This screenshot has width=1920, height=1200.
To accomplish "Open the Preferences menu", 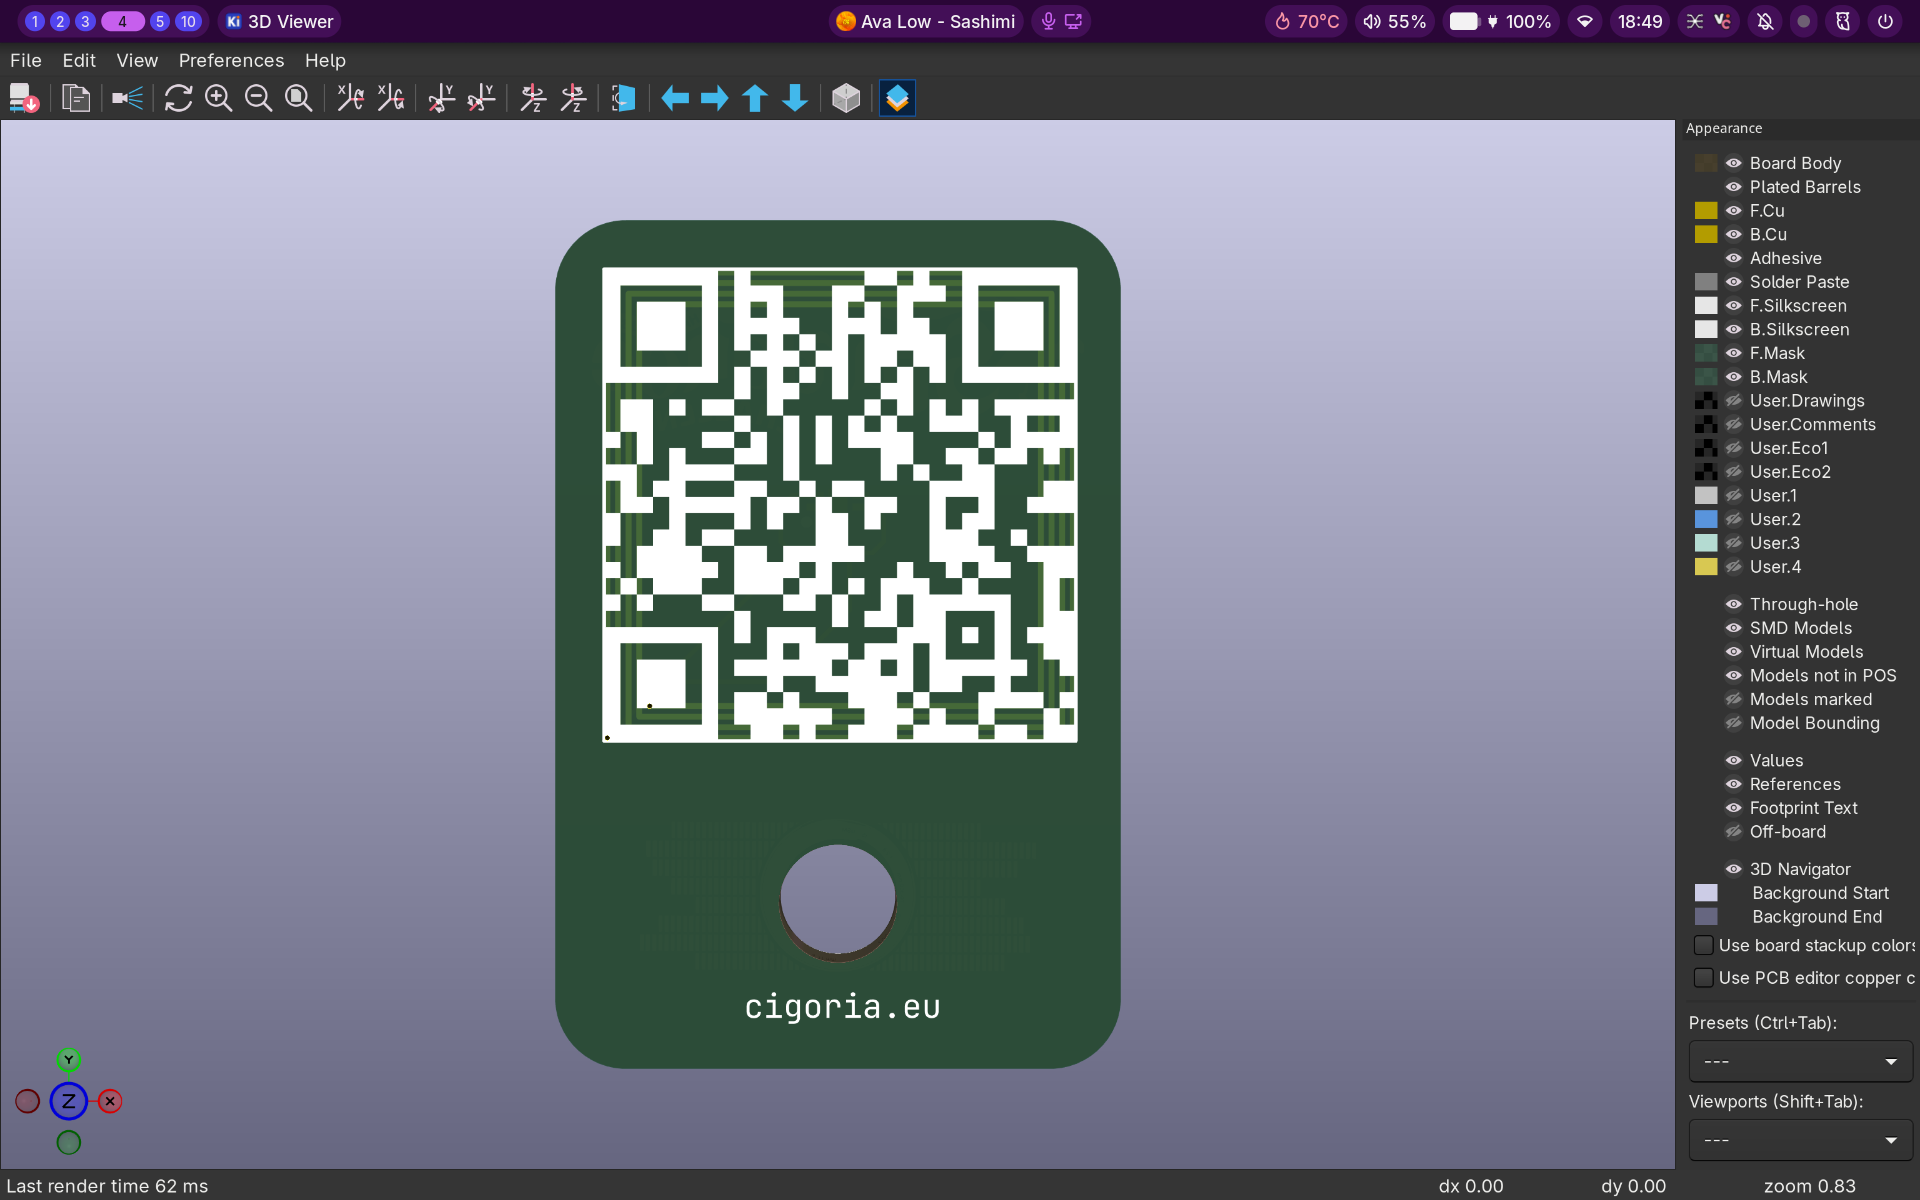I will click(x=231, y=60).
